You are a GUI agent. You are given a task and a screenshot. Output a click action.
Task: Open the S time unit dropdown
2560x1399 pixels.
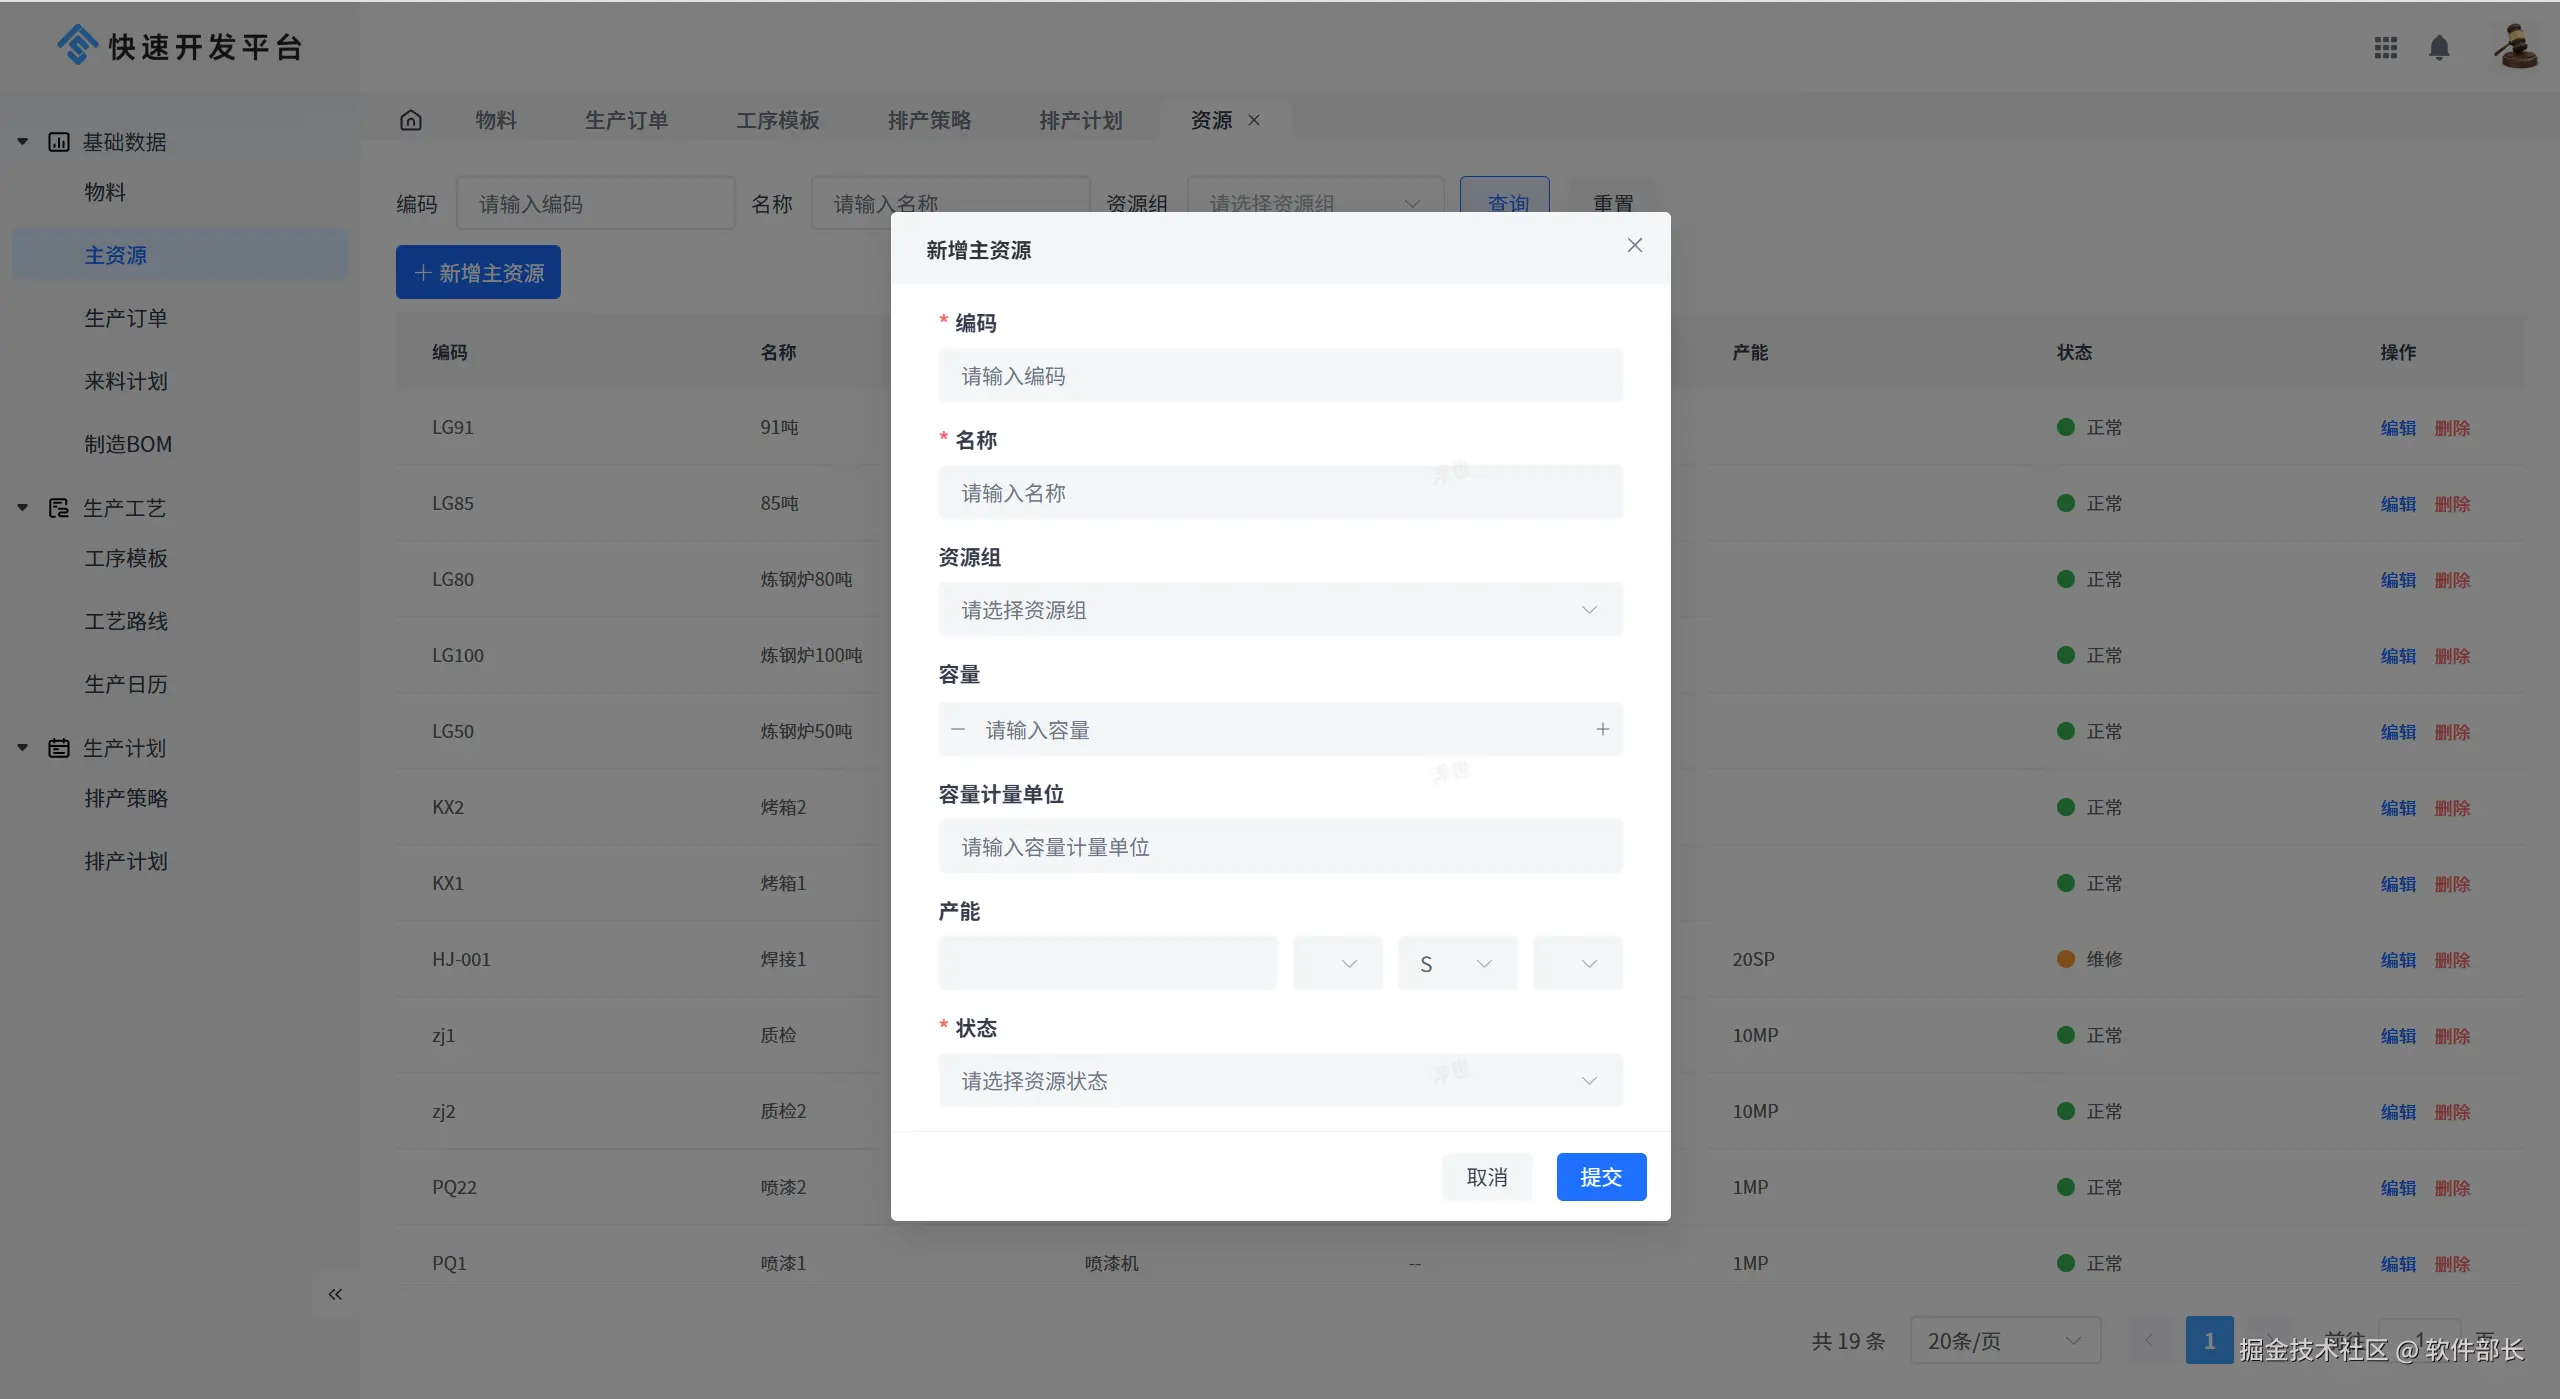point(1457,964)
